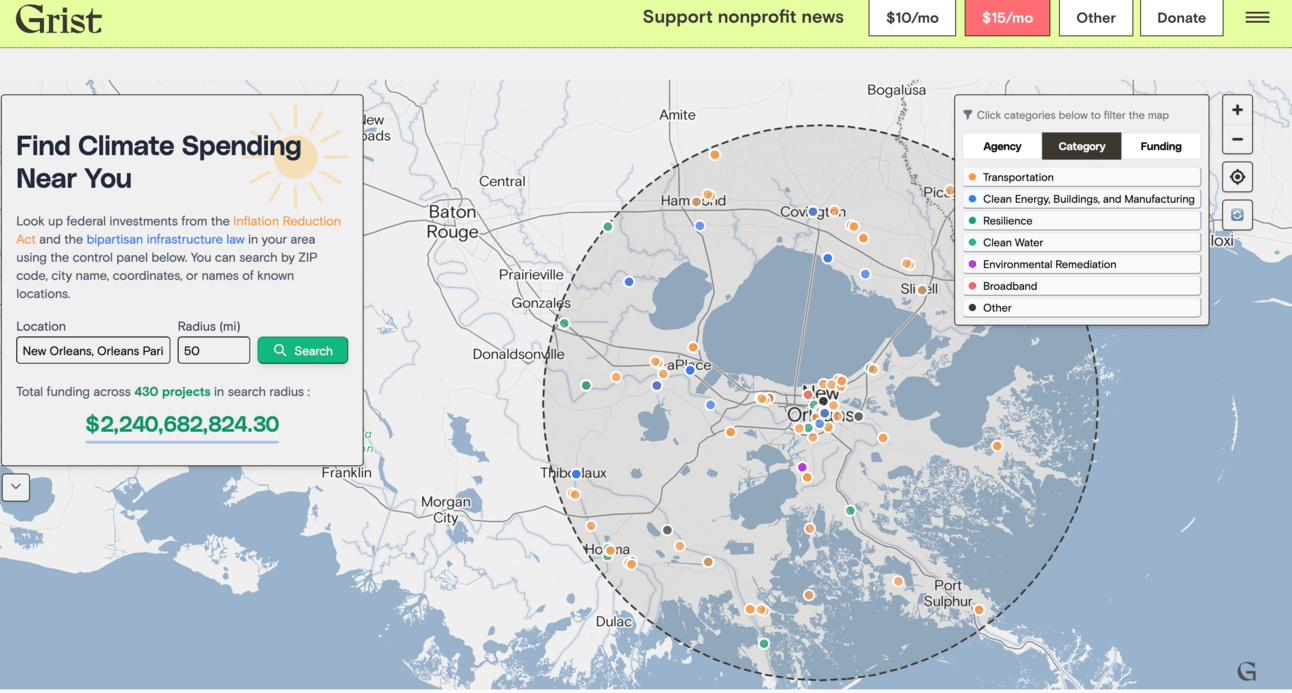Zoom in on the map
1292x693 pixels.
click(1237, 109)
